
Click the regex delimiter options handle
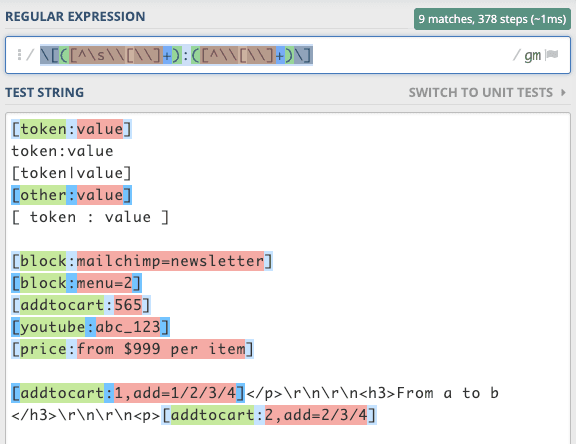[19, 55]
